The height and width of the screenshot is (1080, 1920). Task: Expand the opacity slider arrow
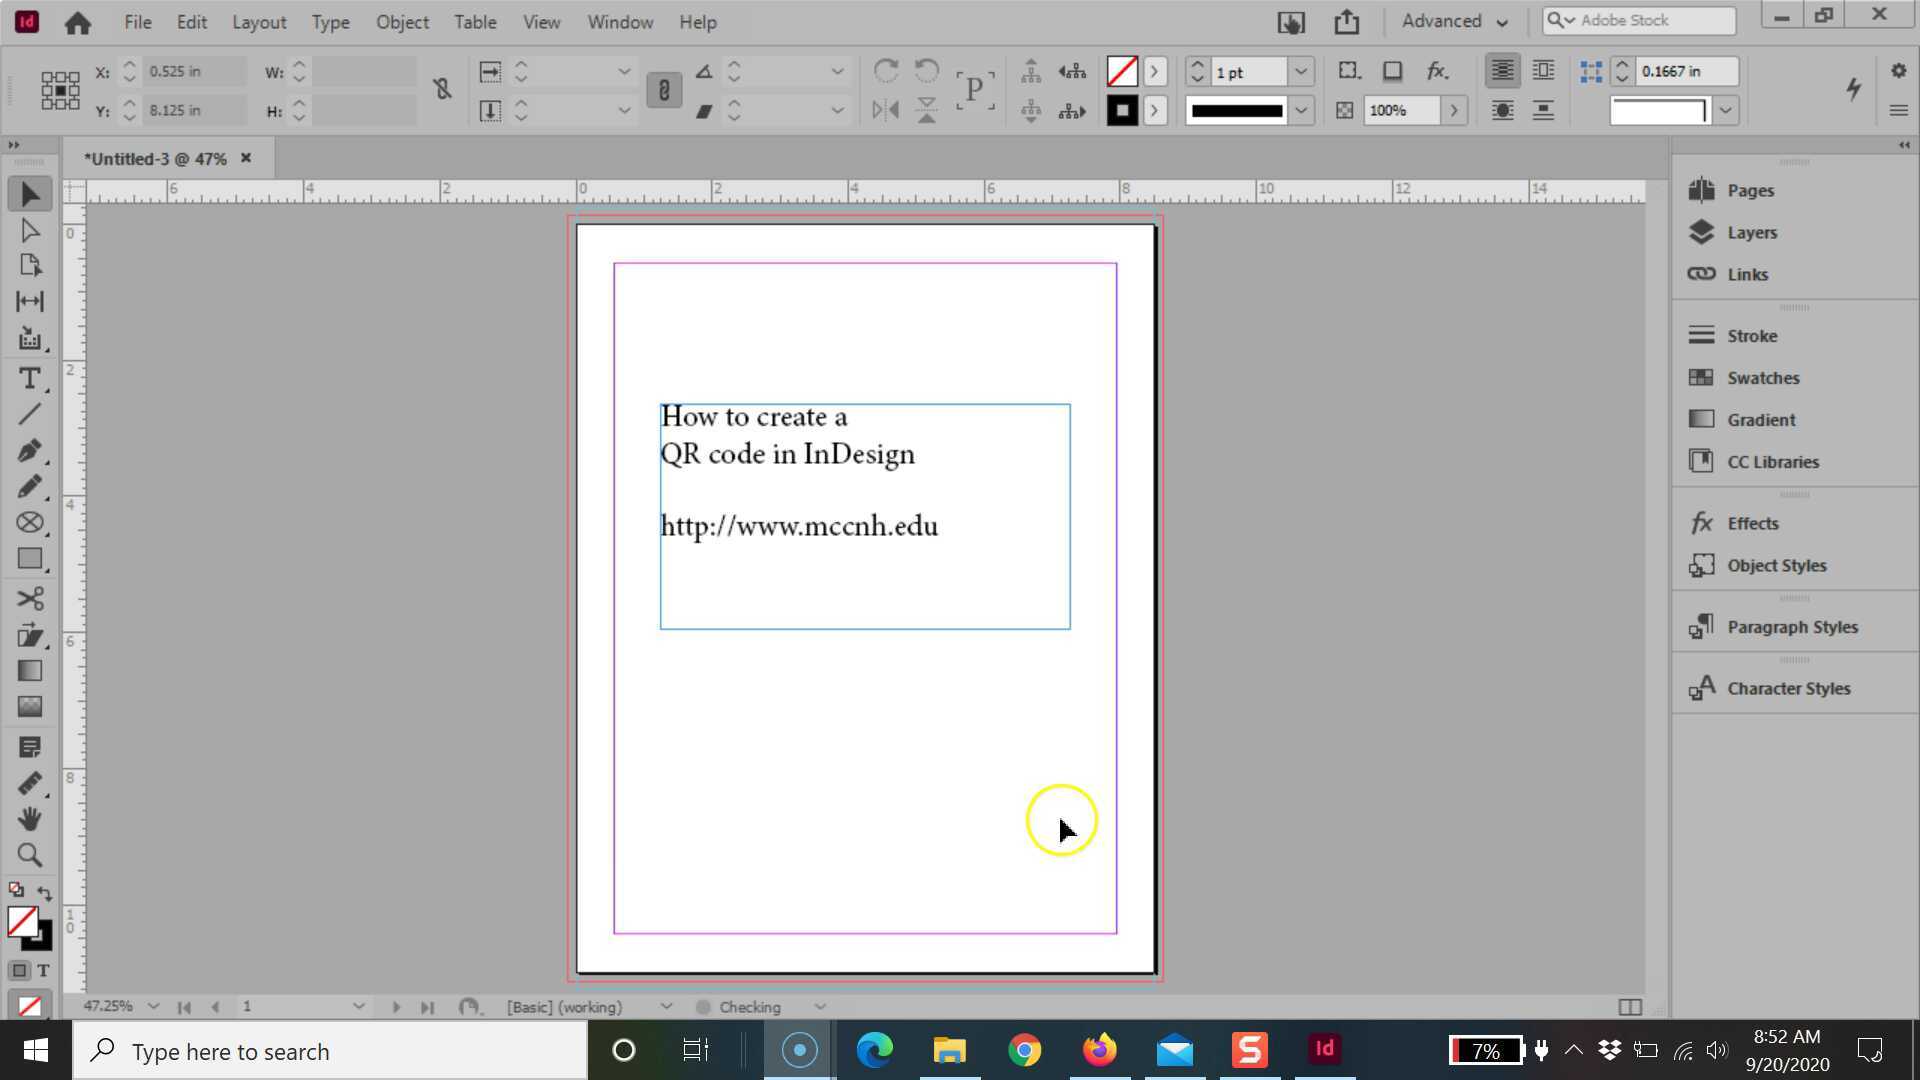[x=1454, y=110]
